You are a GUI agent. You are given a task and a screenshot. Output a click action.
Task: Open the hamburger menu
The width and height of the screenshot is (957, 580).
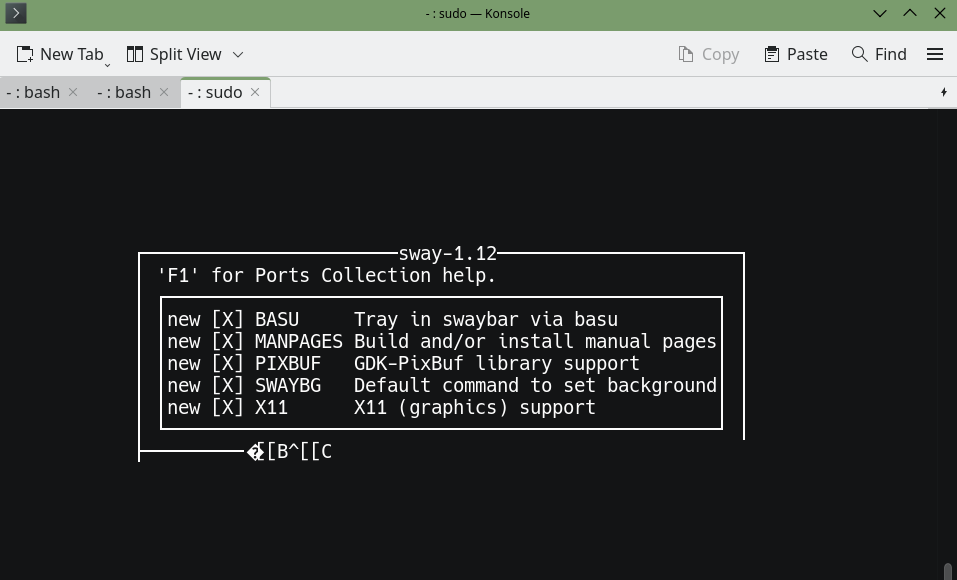pyautogui.click(x=935, y=54)
